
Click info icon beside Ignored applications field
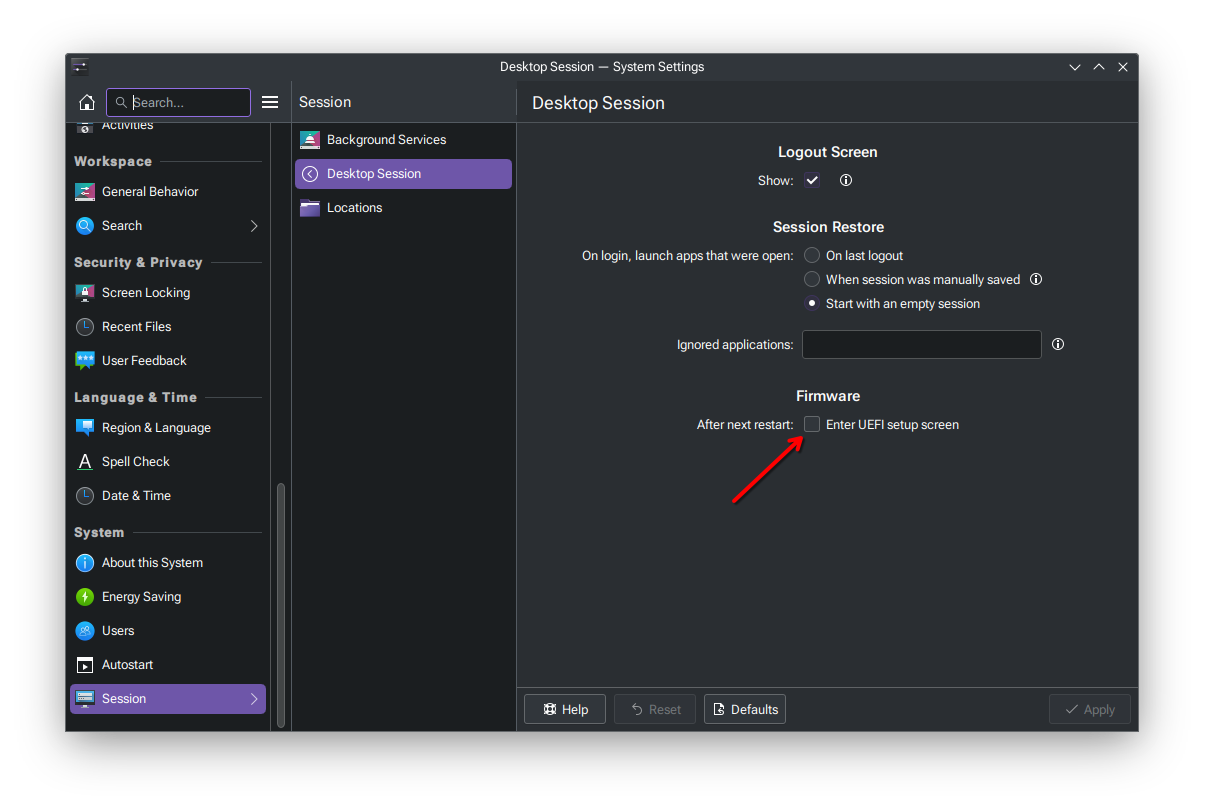point(1058,344)
